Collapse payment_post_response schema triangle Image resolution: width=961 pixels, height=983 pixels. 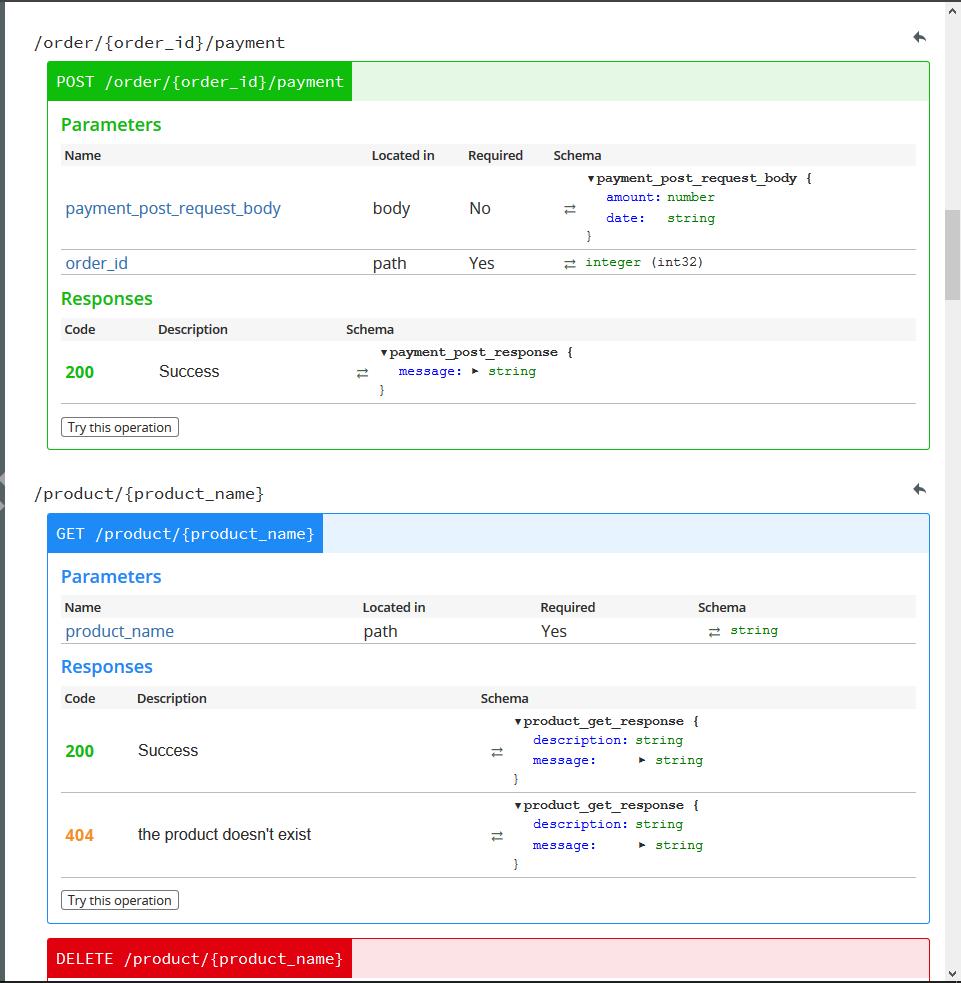click(x=384, y=353)
